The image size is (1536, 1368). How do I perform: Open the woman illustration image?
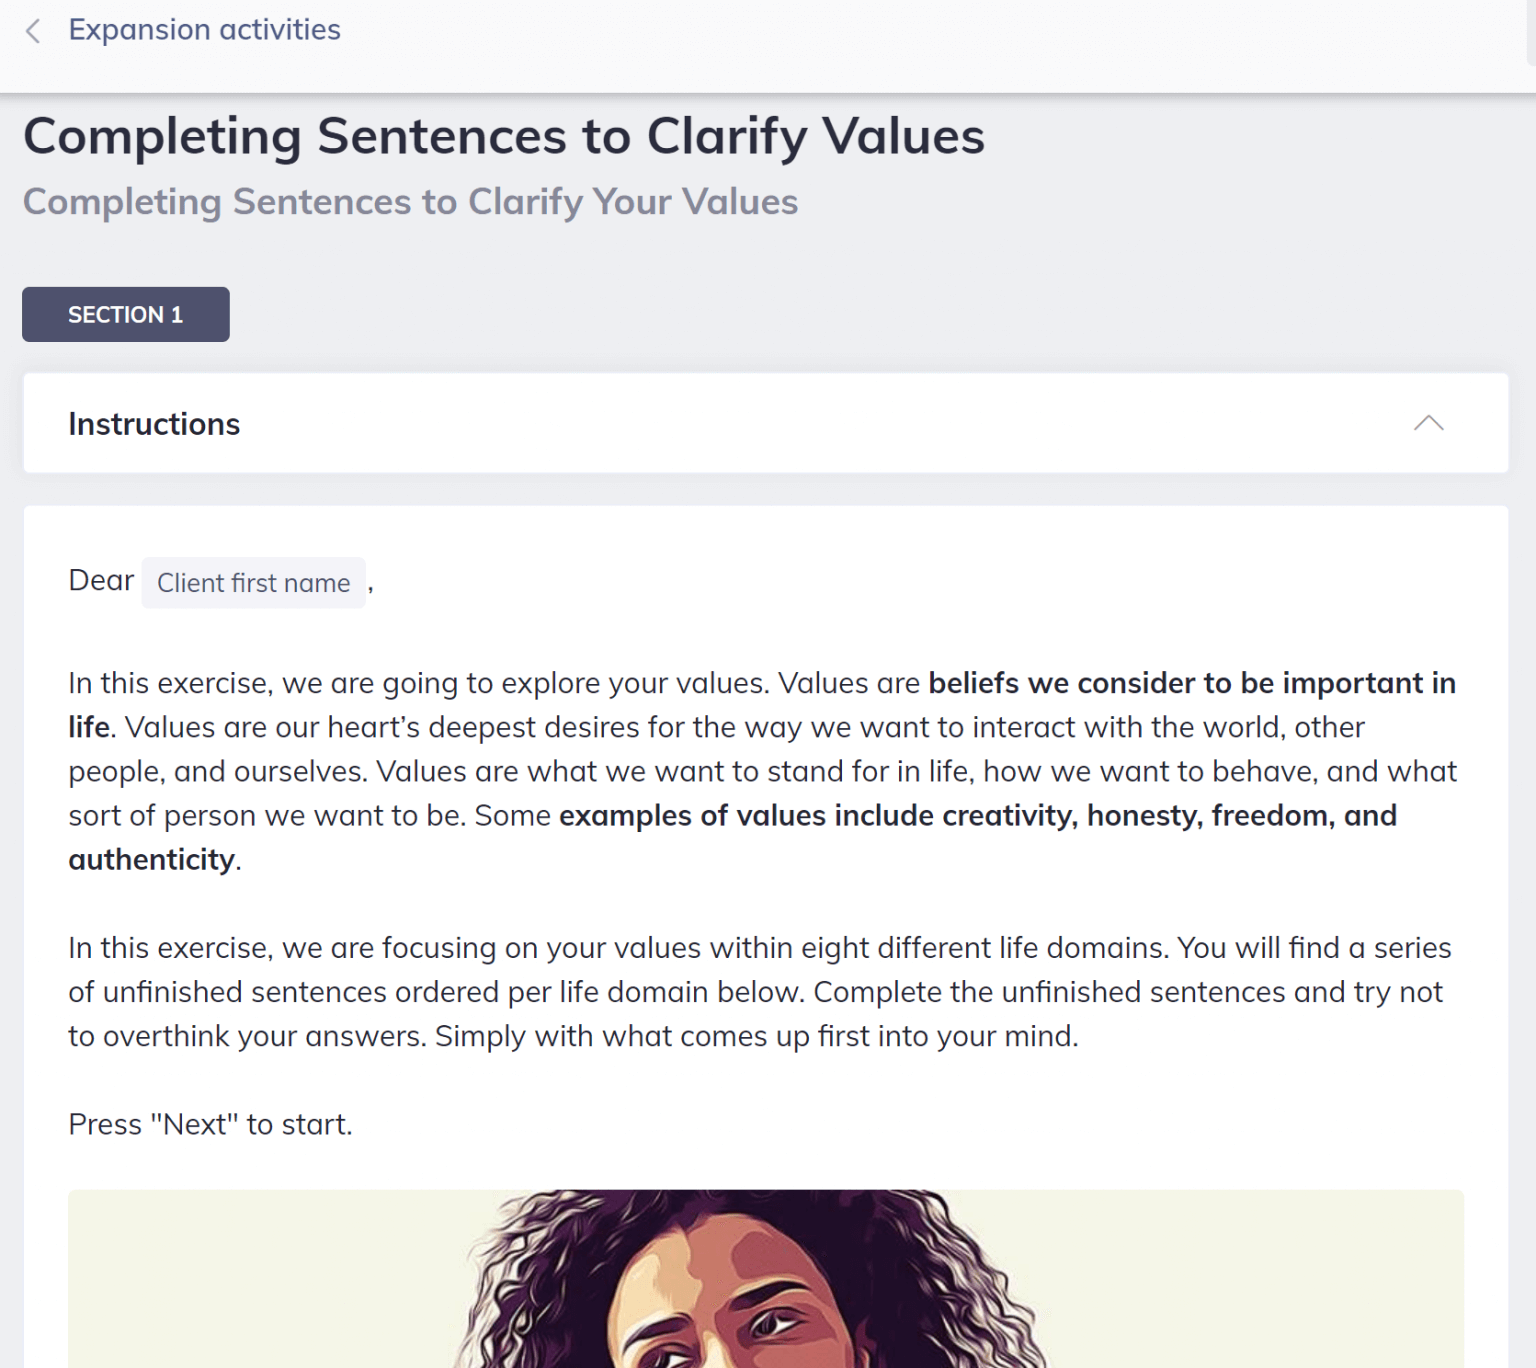point(765,1278)
